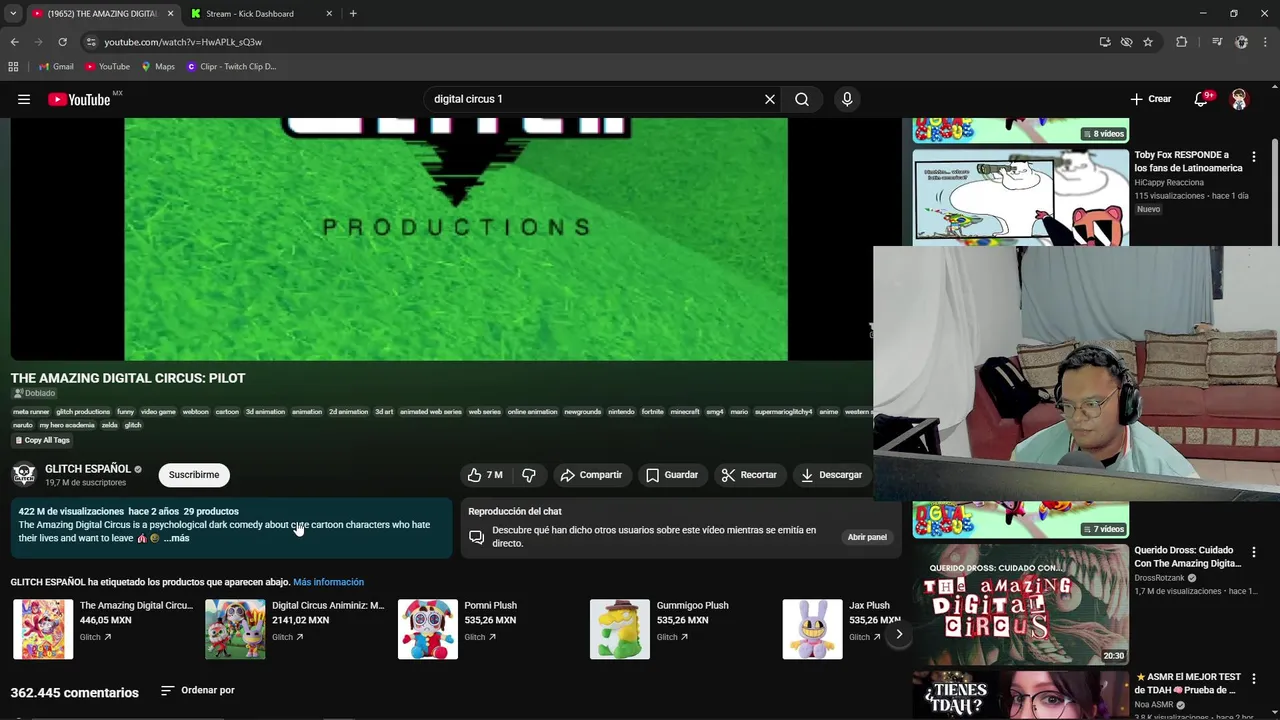Click the 'minecraft' tag
This screenshot has height=720, width=1280.
pos(685,412)
